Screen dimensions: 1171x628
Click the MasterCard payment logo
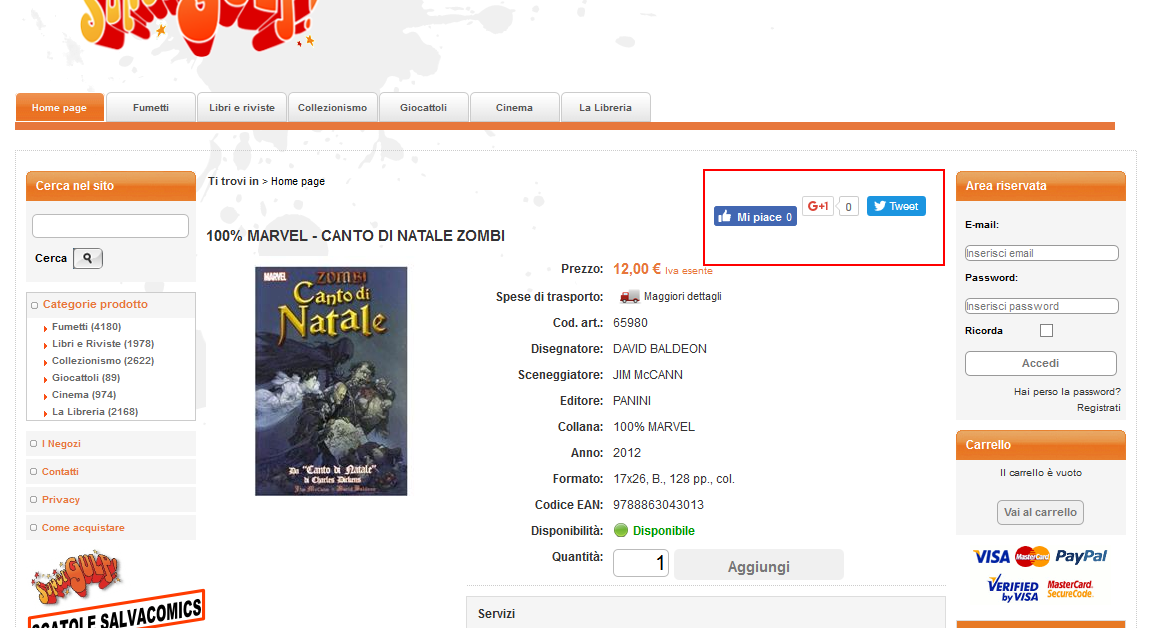click(1032, 556)
